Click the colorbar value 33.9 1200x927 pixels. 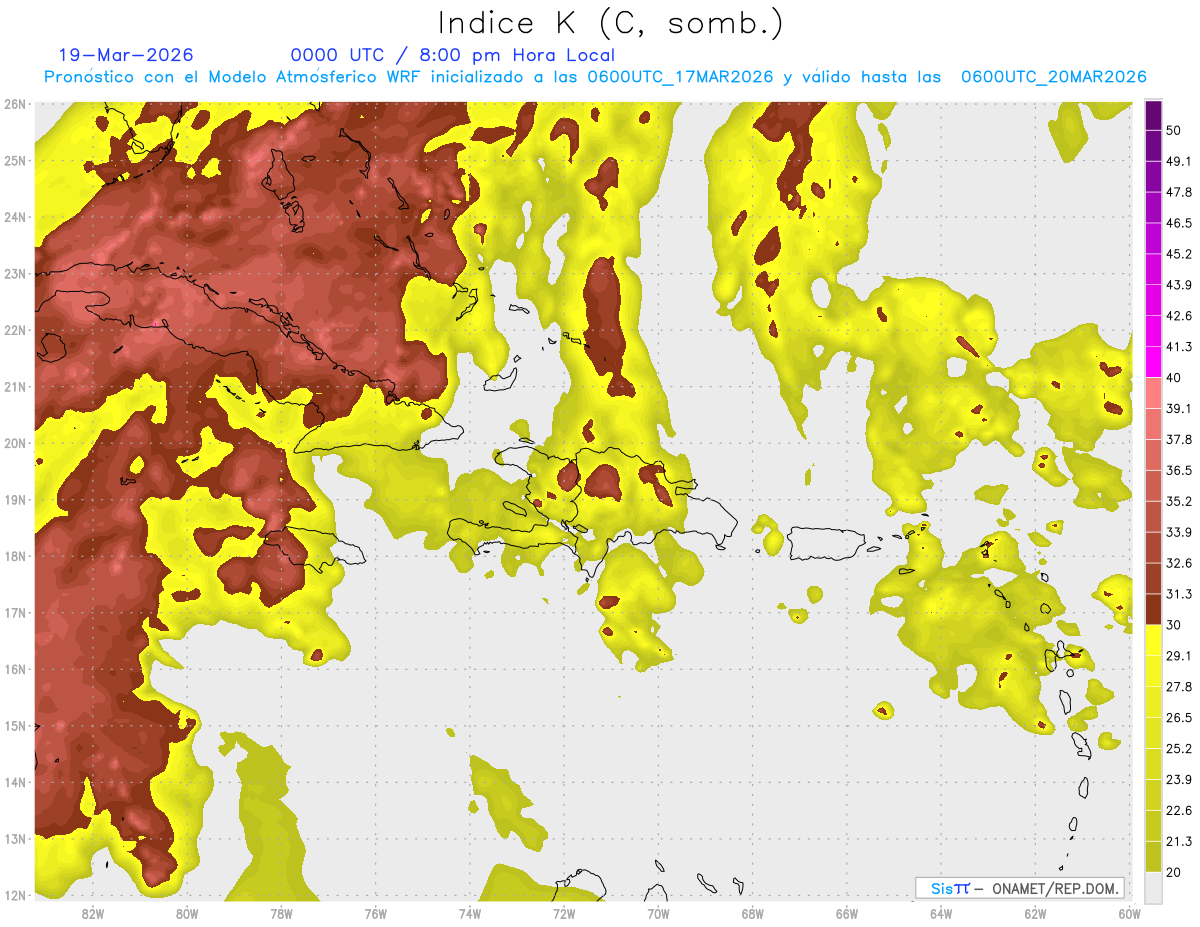1179,532
